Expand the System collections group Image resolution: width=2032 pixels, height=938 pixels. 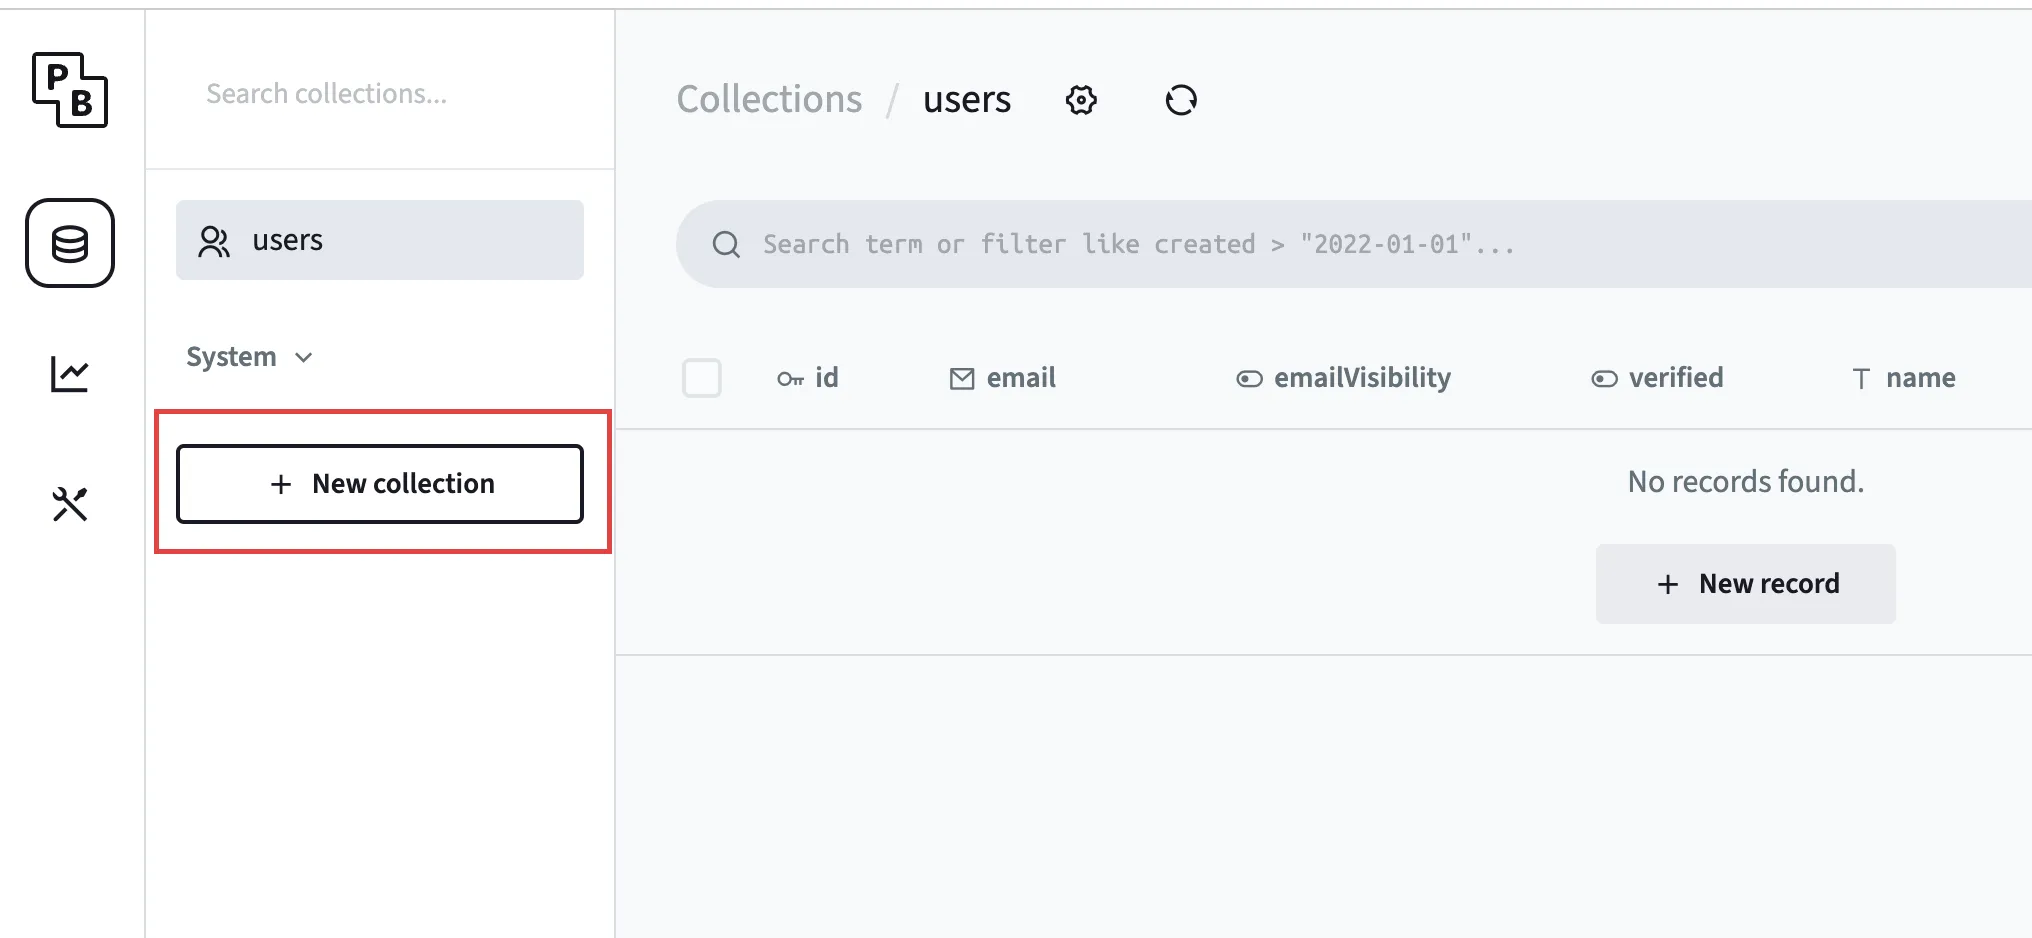[250, 357]
